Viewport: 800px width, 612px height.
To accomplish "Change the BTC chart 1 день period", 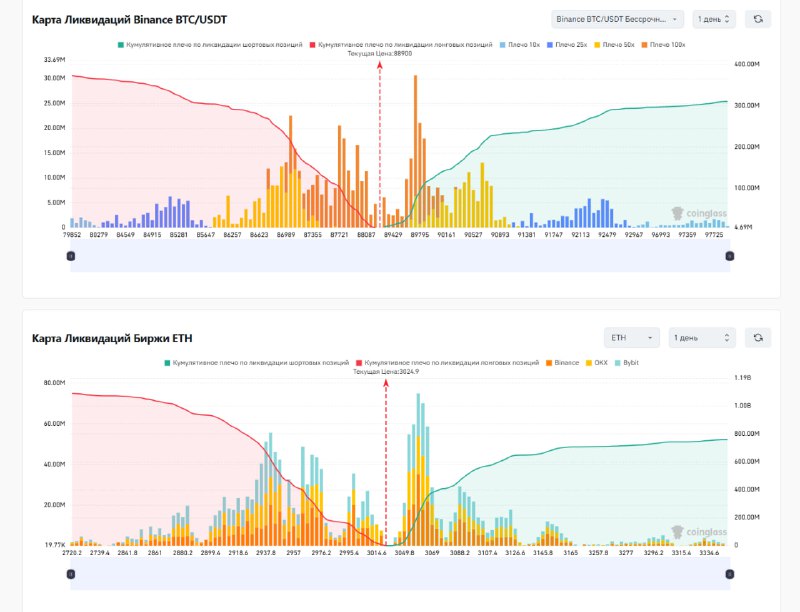I will (x=715, y=19).
